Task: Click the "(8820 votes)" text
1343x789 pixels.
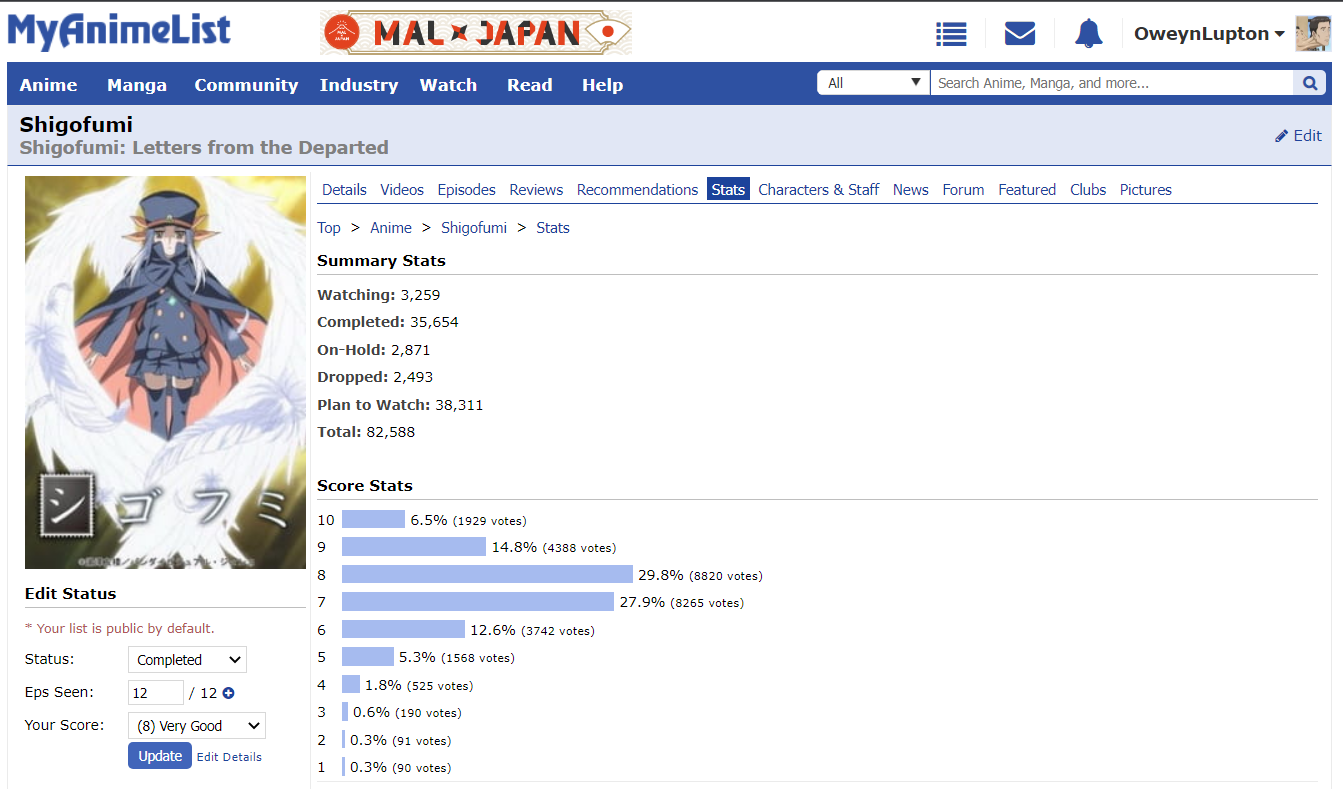Action: pyautogui.click(x=726, y=576)
